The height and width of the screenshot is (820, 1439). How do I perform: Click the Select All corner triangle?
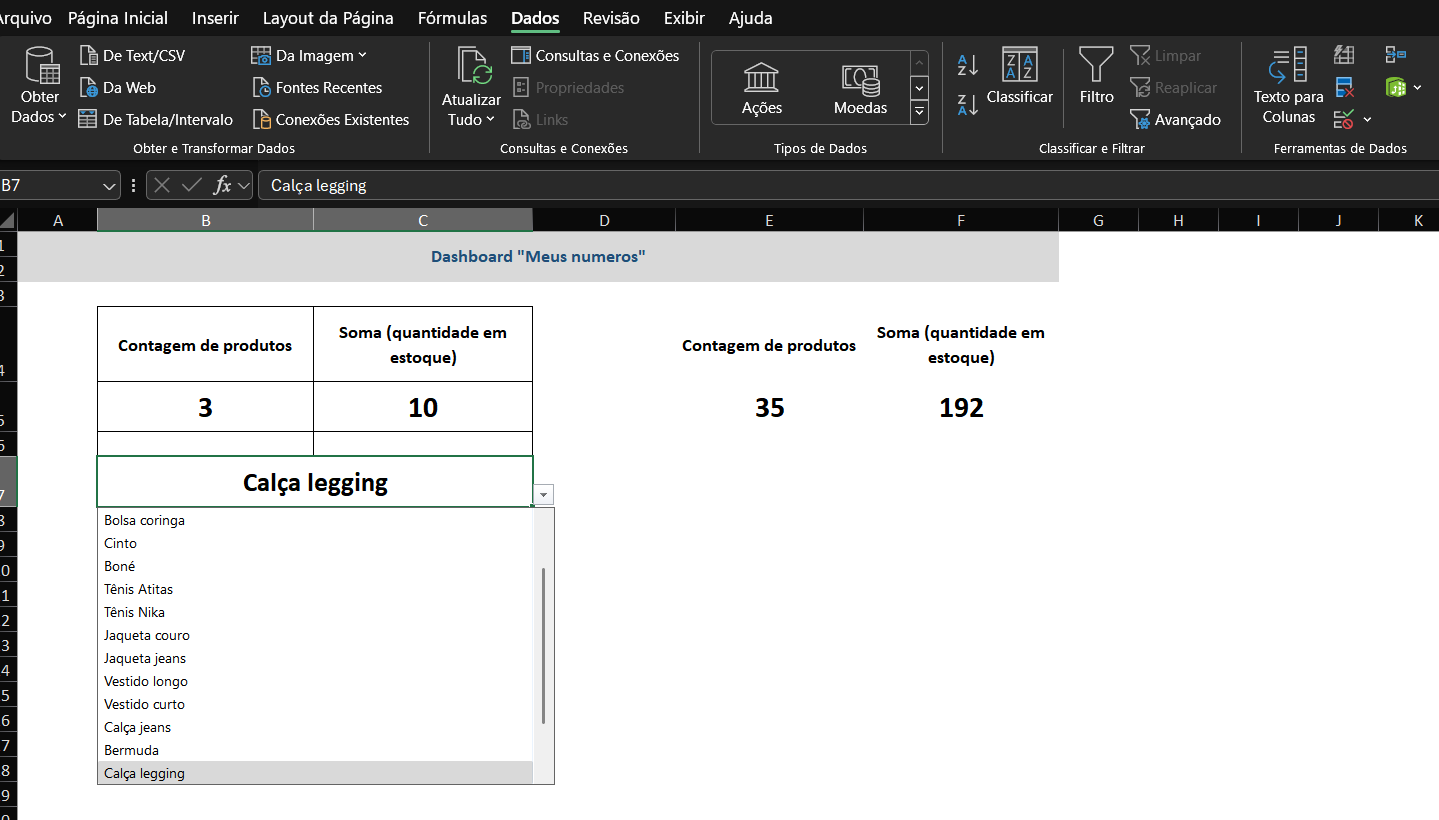point(8,220)
